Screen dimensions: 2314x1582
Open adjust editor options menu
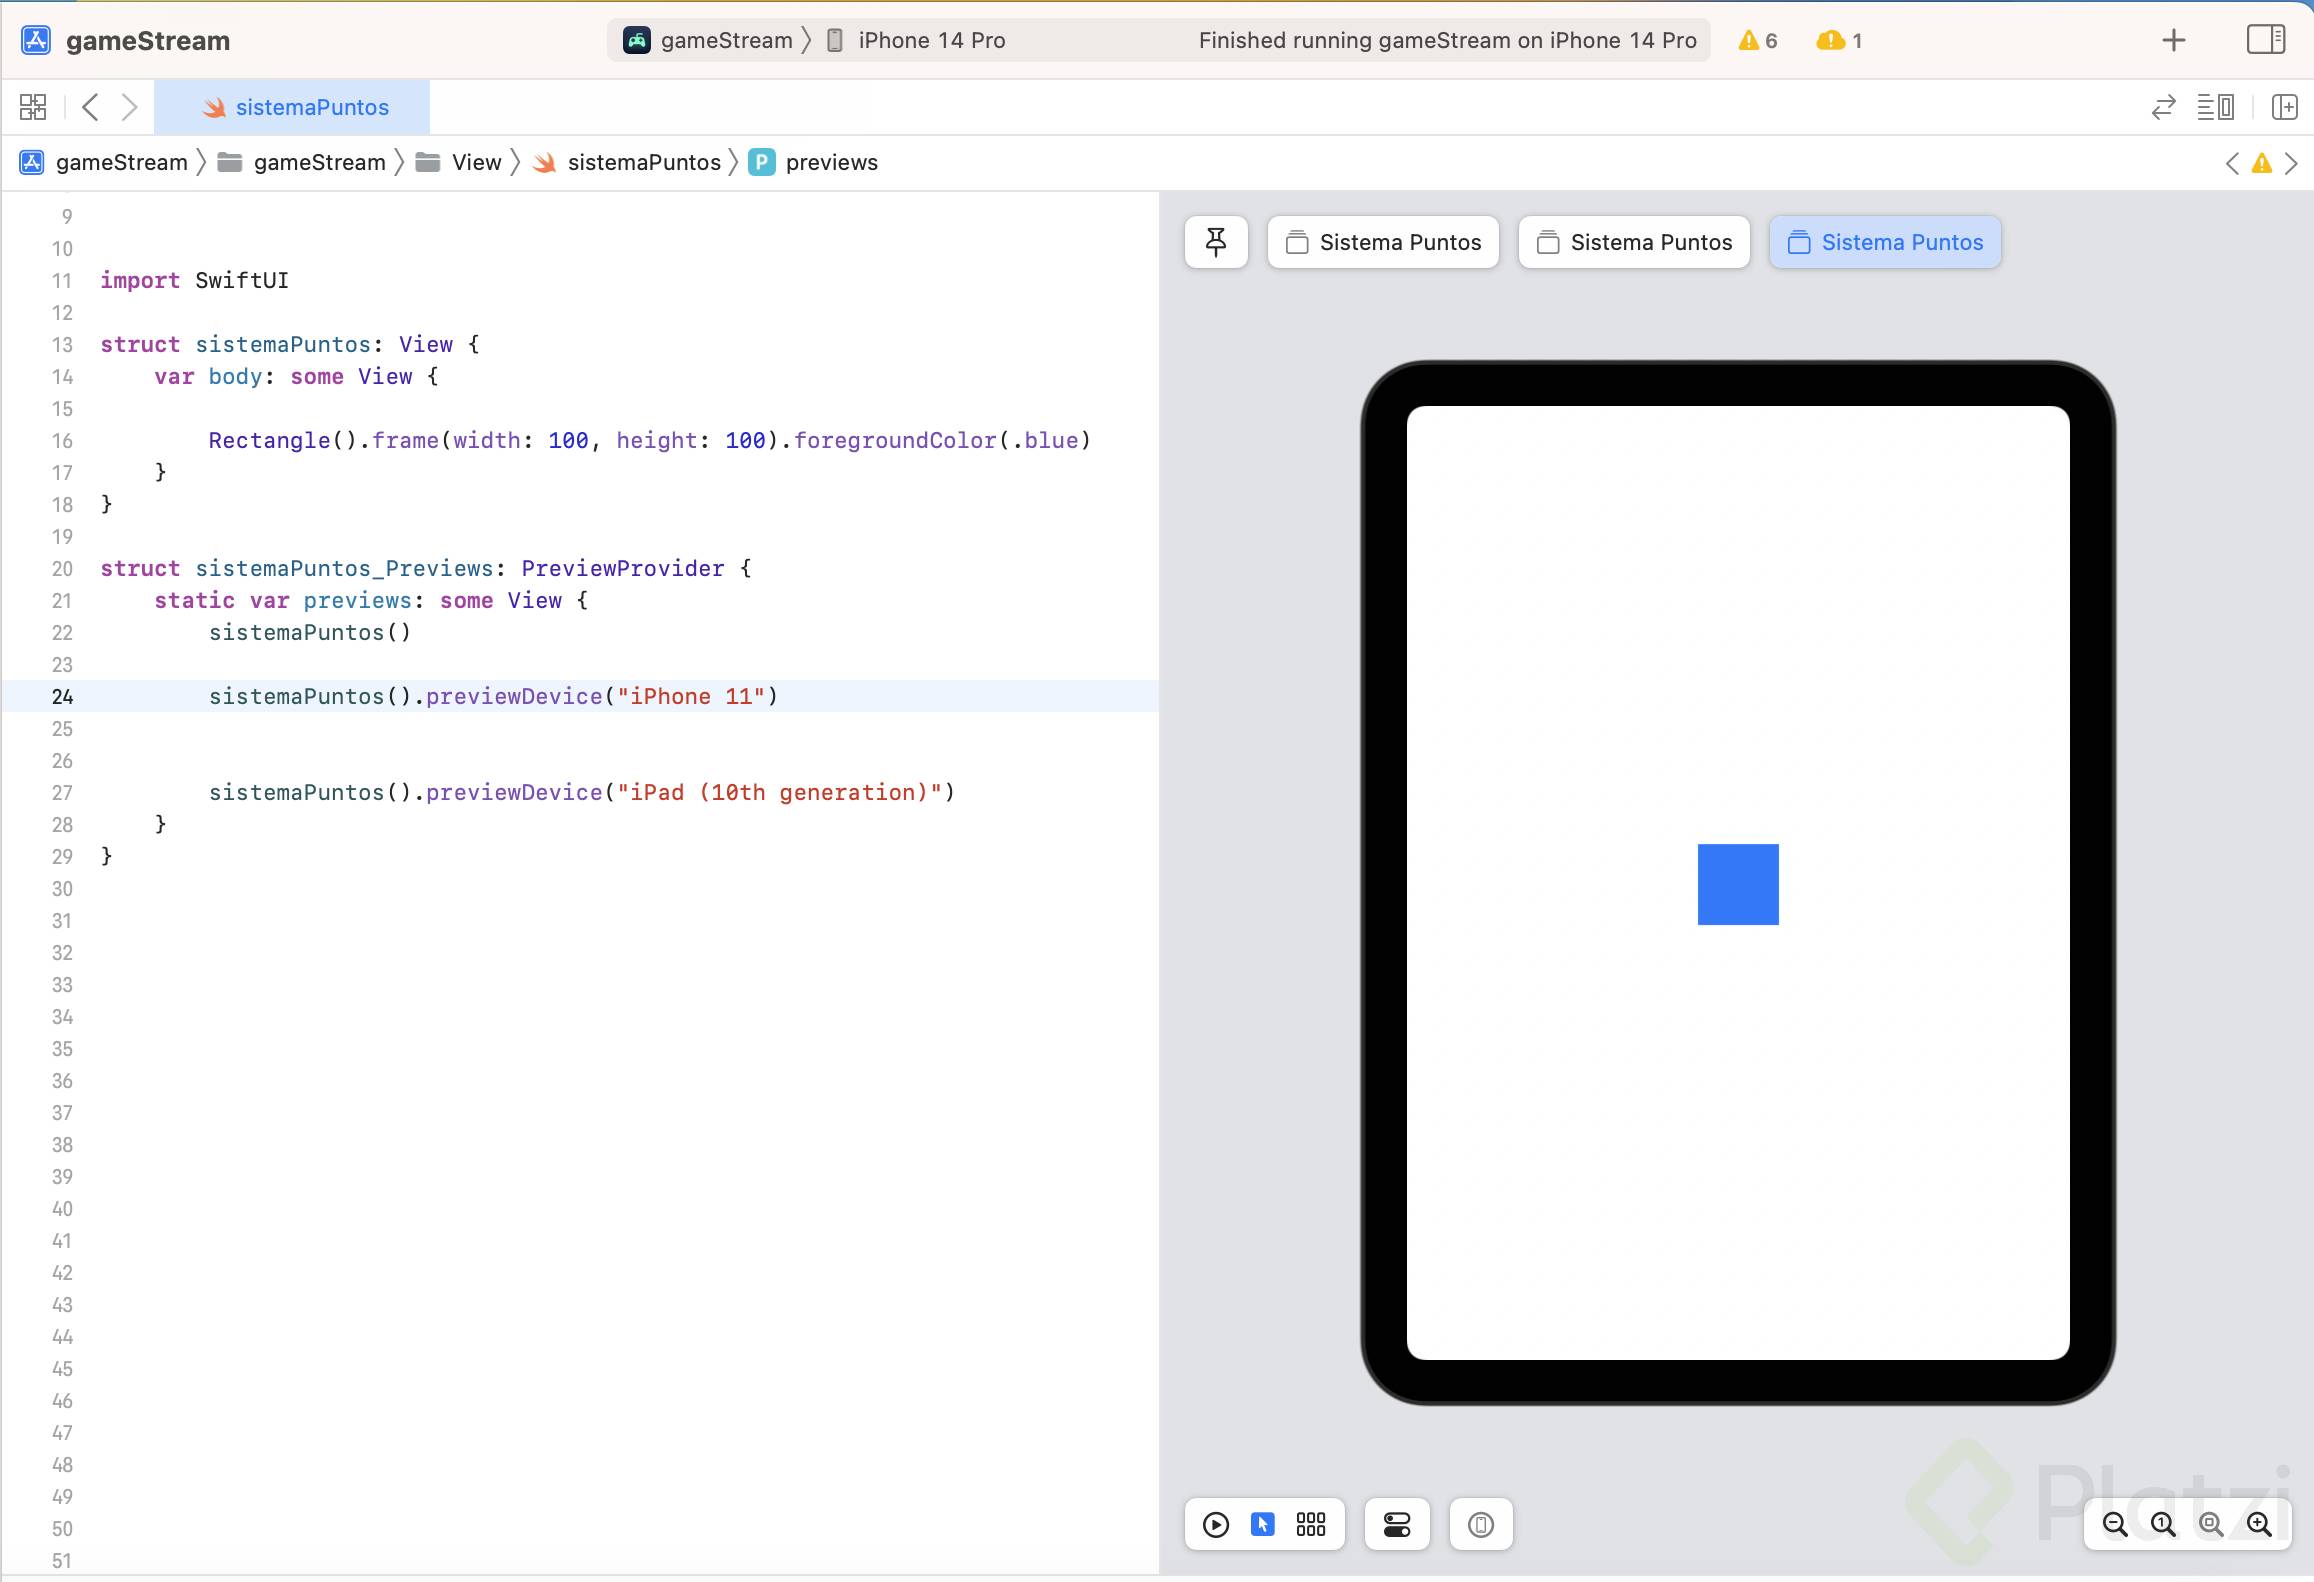2215,107
